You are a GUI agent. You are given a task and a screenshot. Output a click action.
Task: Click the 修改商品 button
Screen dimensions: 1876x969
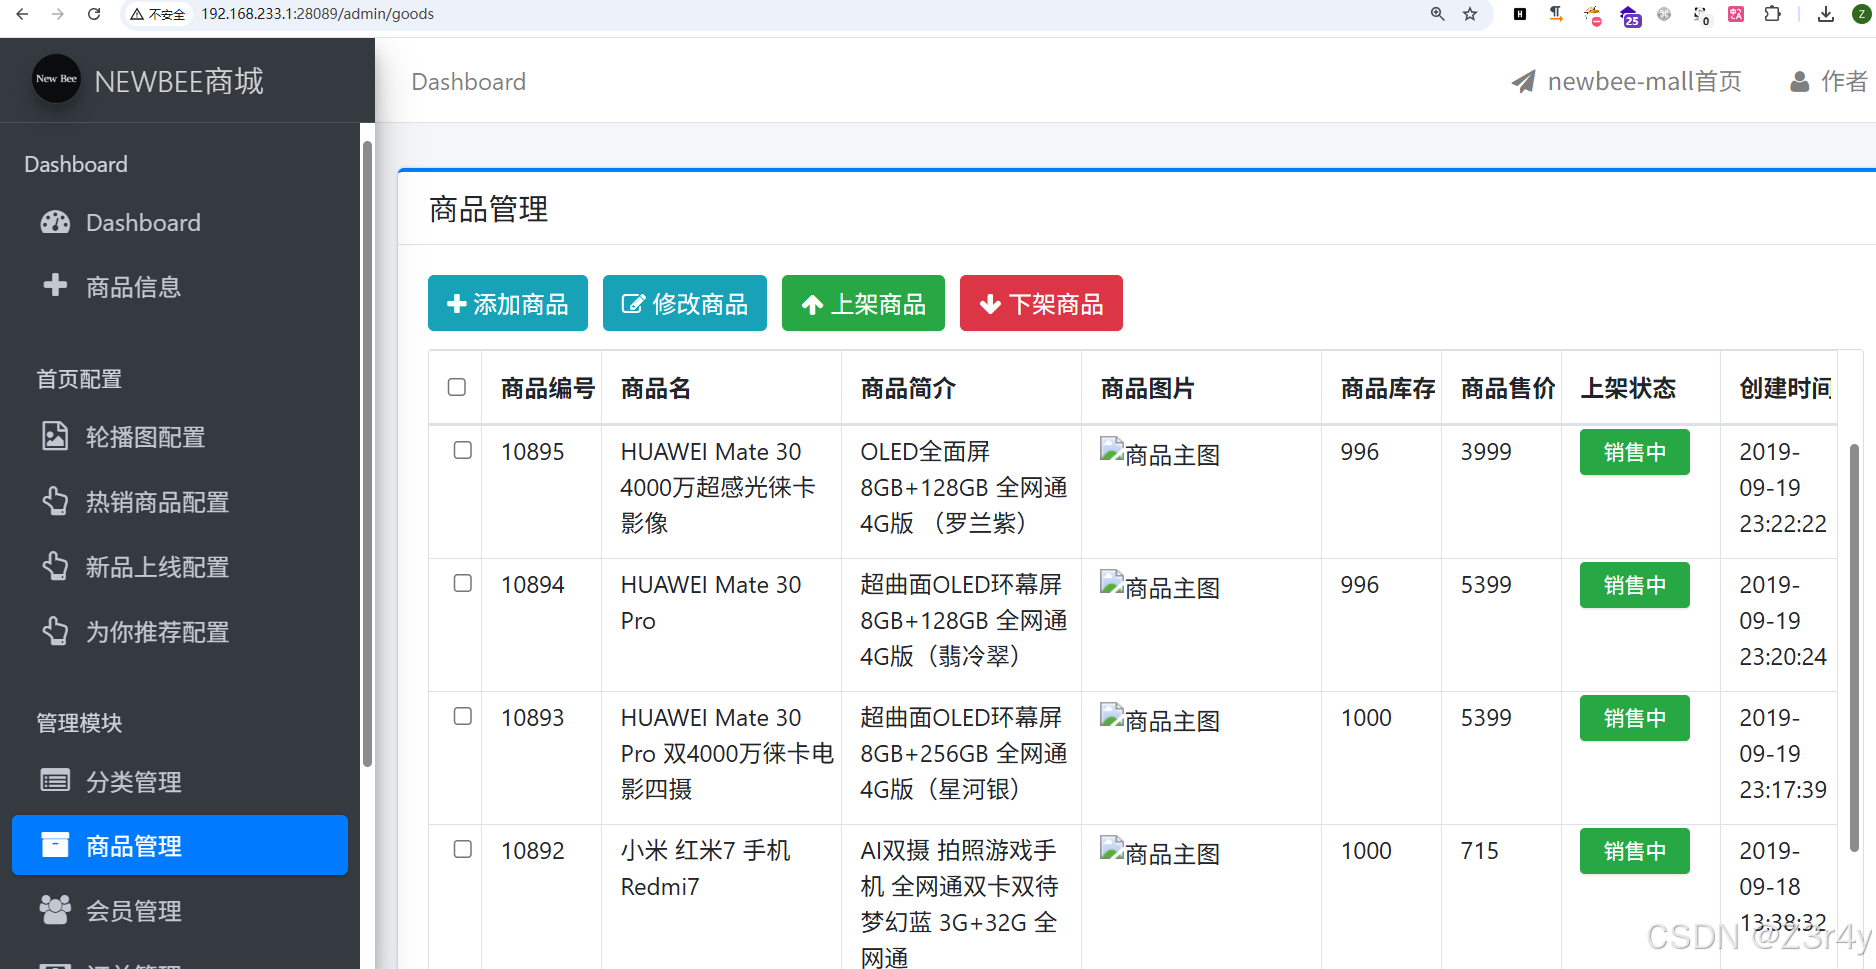[685, 303]
